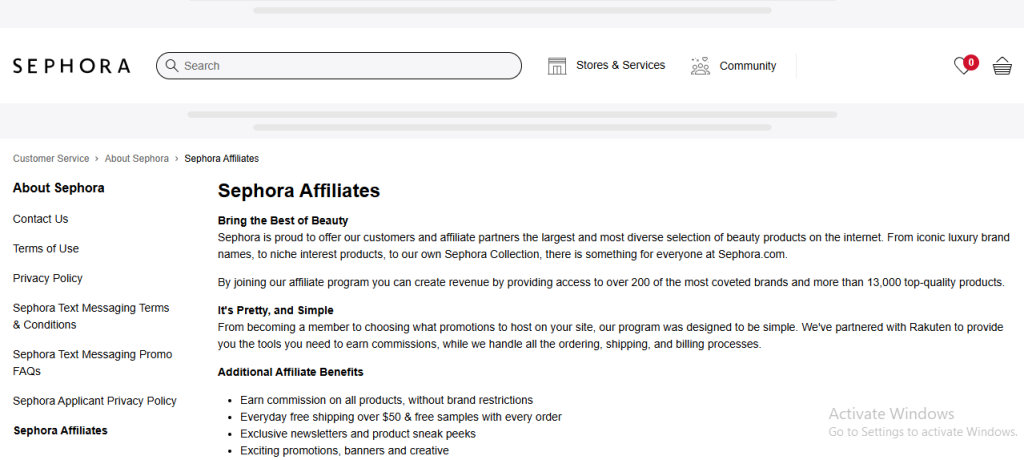The height and width of the screenshot is (460, 1024).
Task: Select Sephora Affiliates in the sidebar
Action: tap(60, 431)
